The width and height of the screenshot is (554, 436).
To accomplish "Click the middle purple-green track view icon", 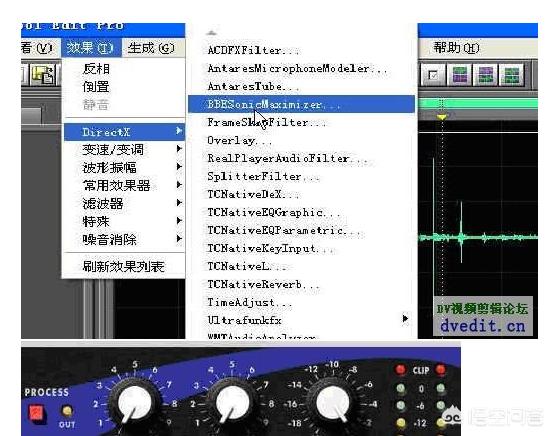I will 485,75.
